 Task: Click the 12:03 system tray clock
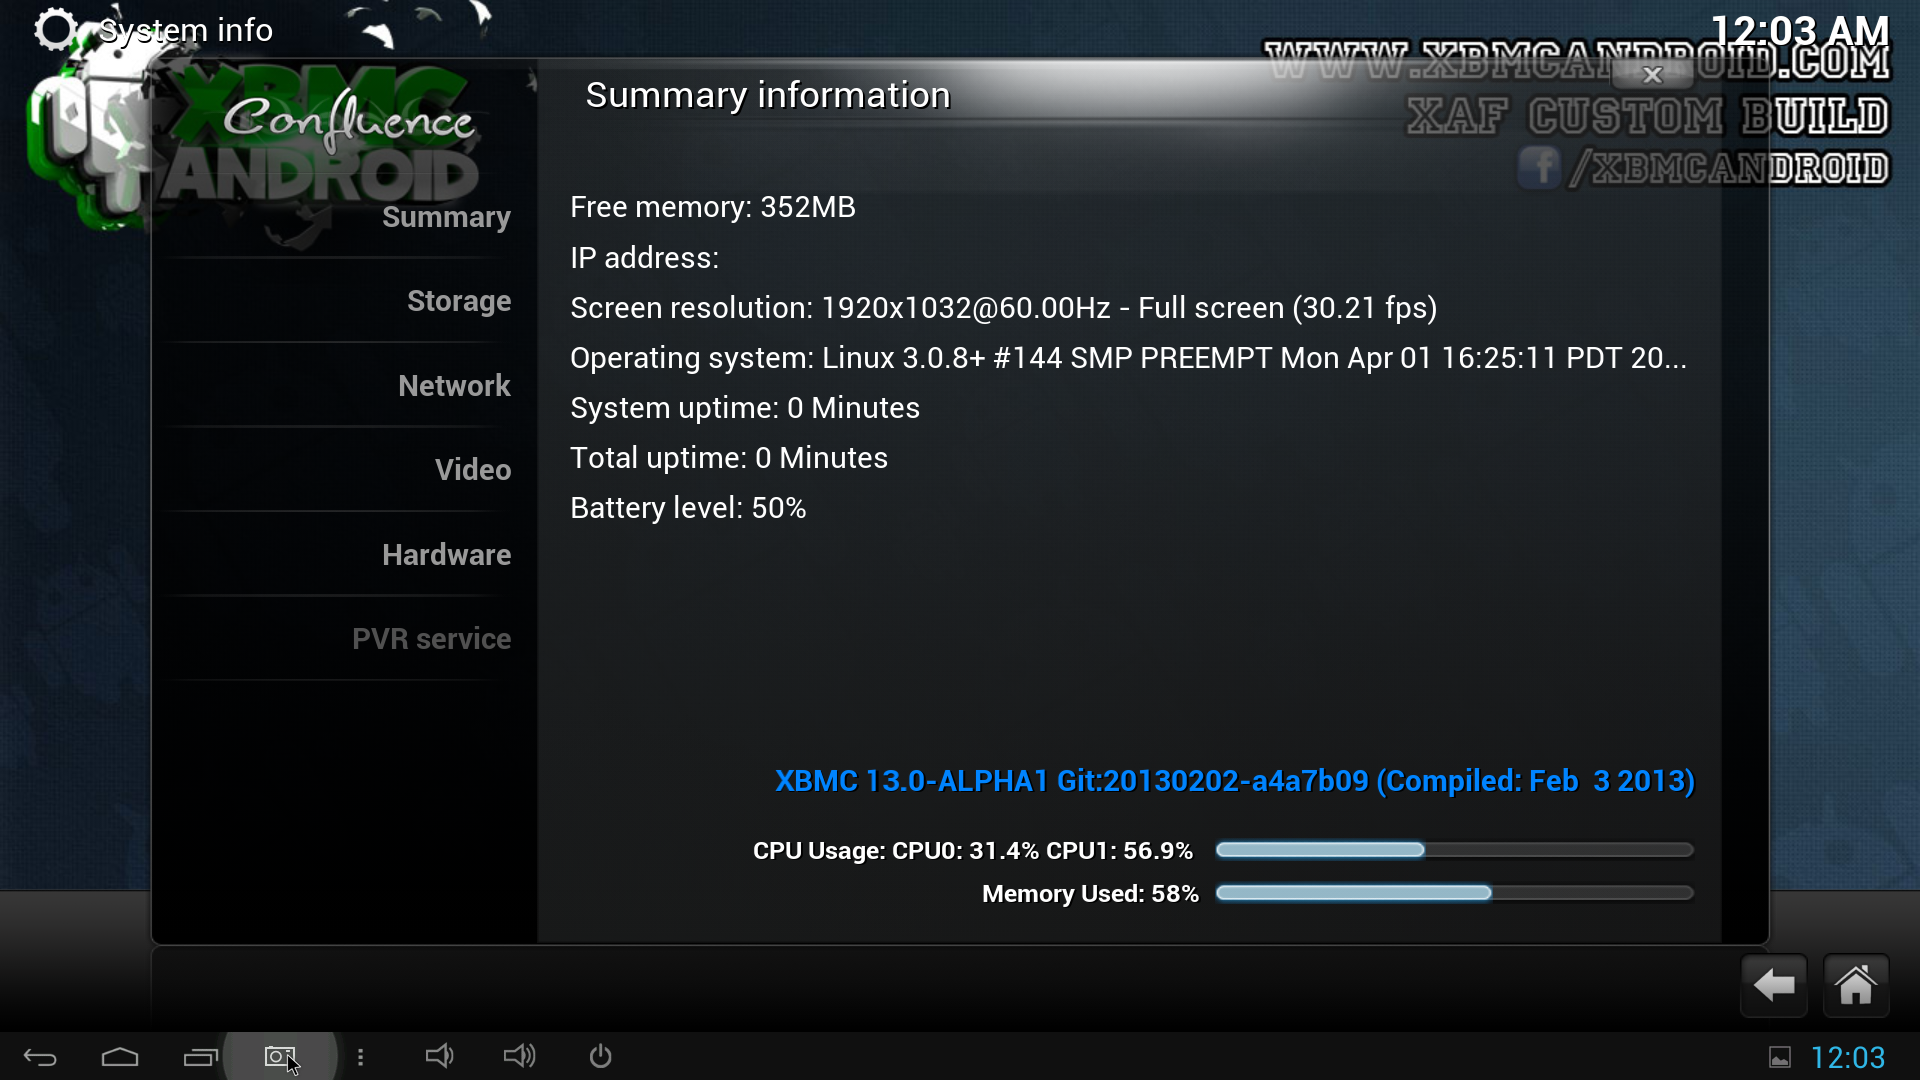[x=1848, y=1057]
